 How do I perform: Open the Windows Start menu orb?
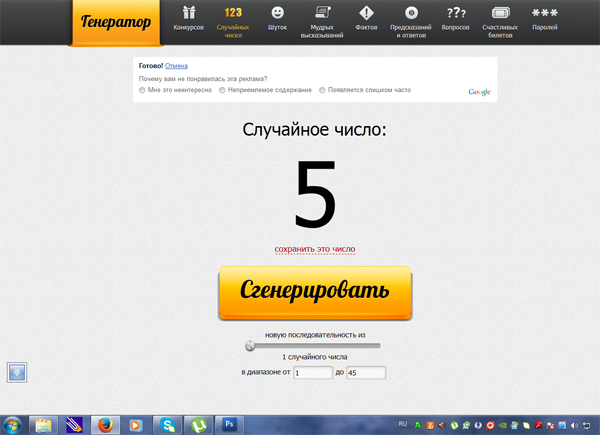click(x=11, y=425)
